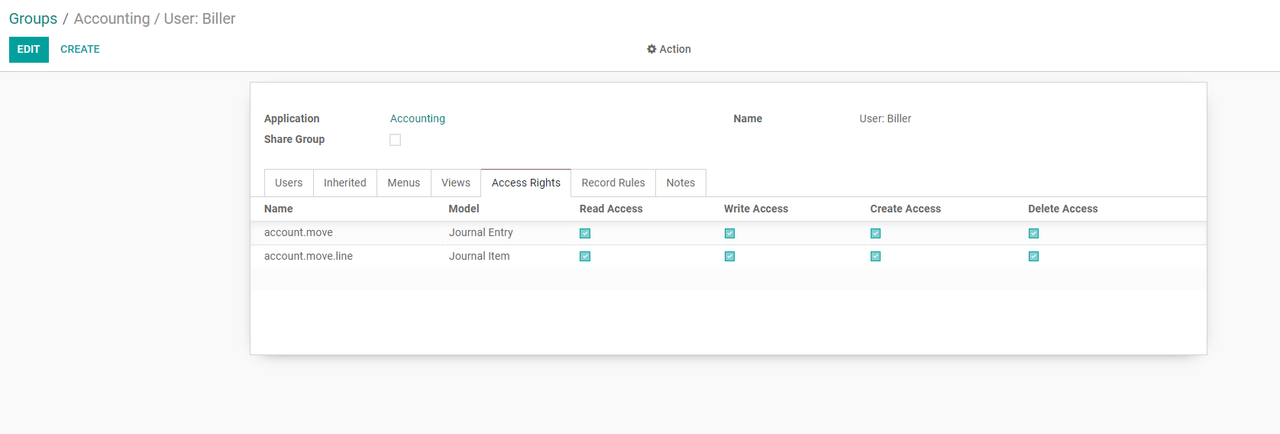The width and height of the screenshot is (1280, 434).
Task: Open the Views tab
Action: [x=456, y=183]
